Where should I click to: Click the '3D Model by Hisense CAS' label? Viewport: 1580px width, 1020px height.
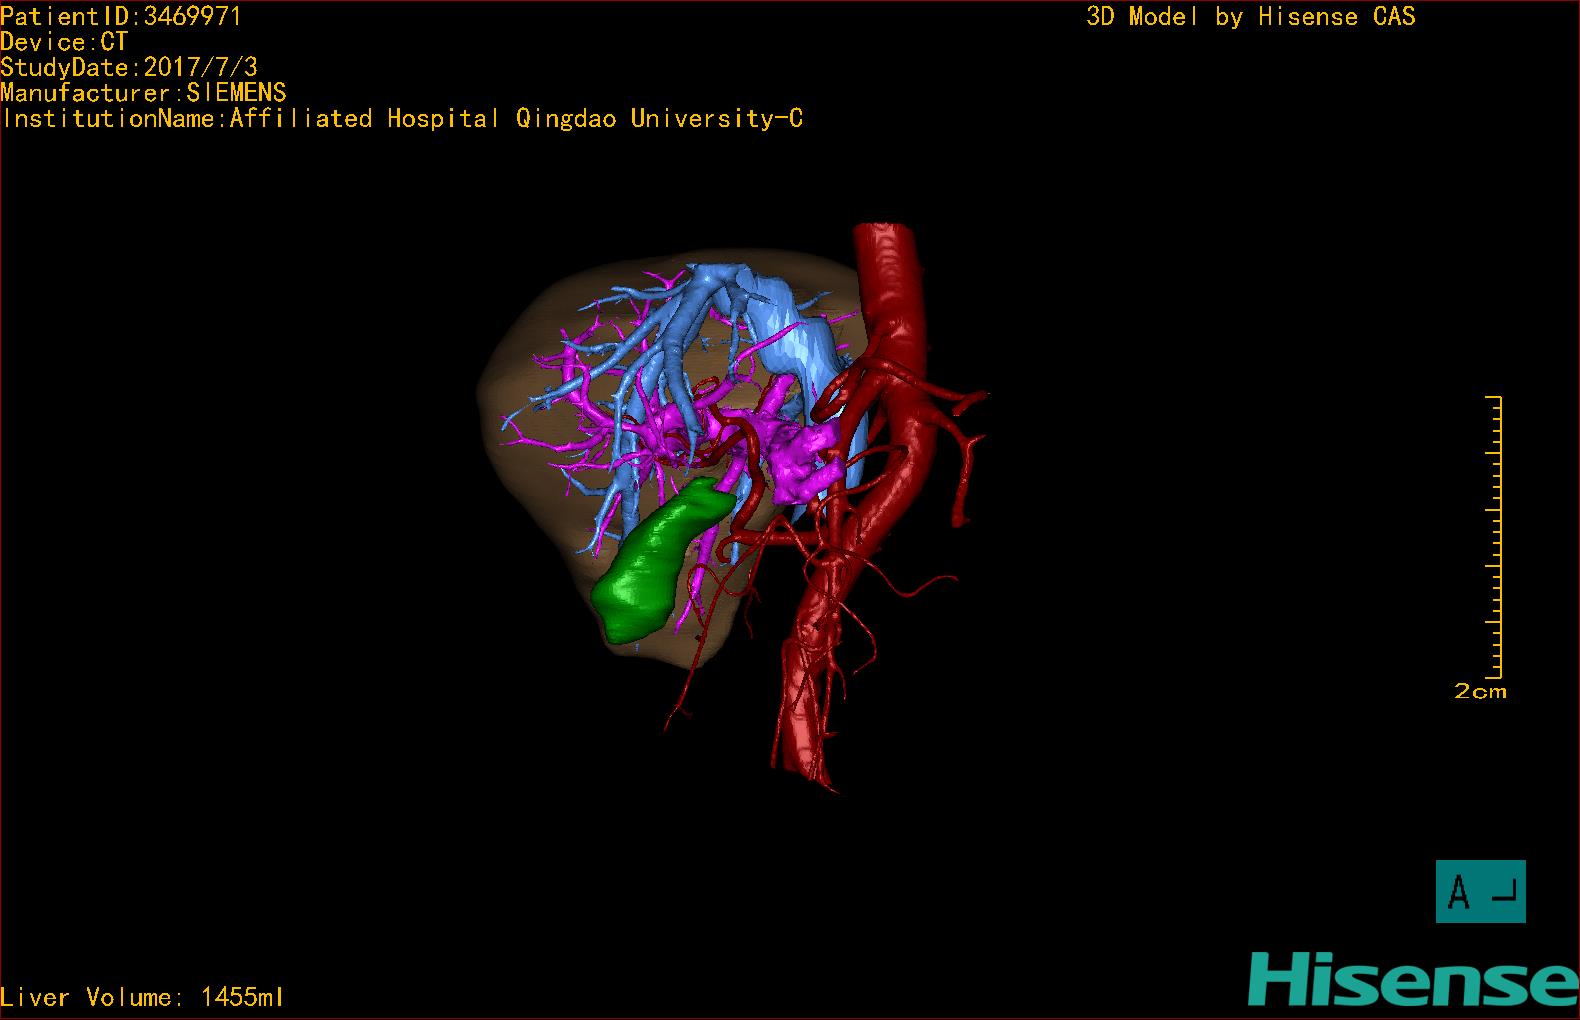click(x=1250, y=16)
